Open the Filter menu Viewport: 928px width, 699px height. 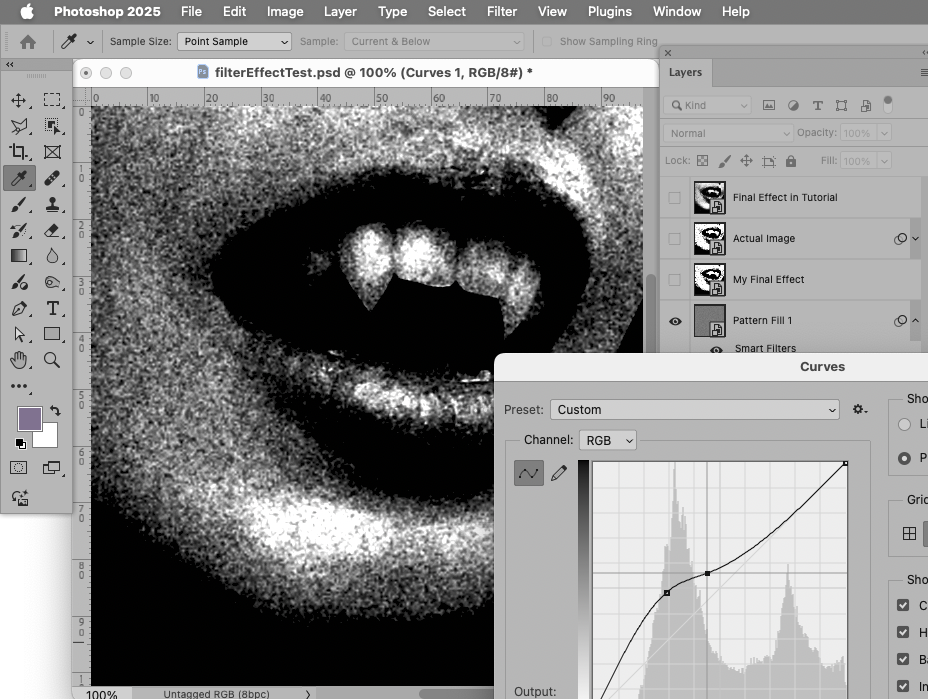point(501,11)
